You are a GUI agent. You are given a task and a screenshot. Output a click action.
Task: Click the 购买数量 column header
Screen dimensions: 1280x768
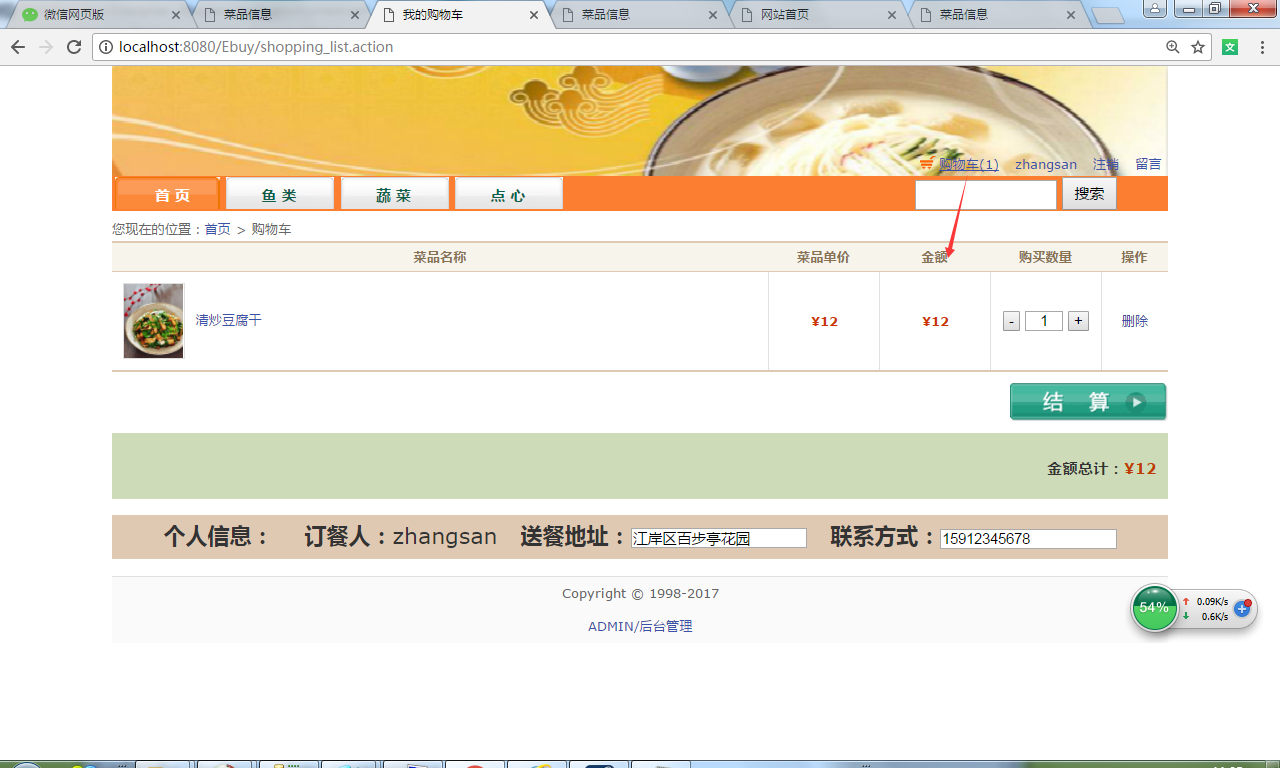[1045, 257]
